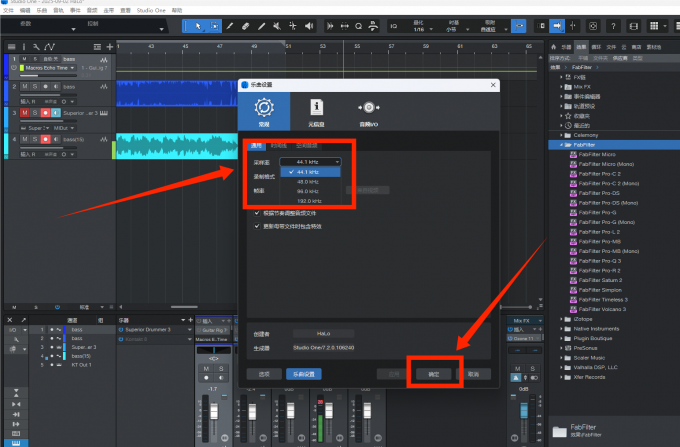The width and height of the screenshot is (680, 447).
Task: Collapse the FabFilter folder in browser
Action: pos(553,144)
